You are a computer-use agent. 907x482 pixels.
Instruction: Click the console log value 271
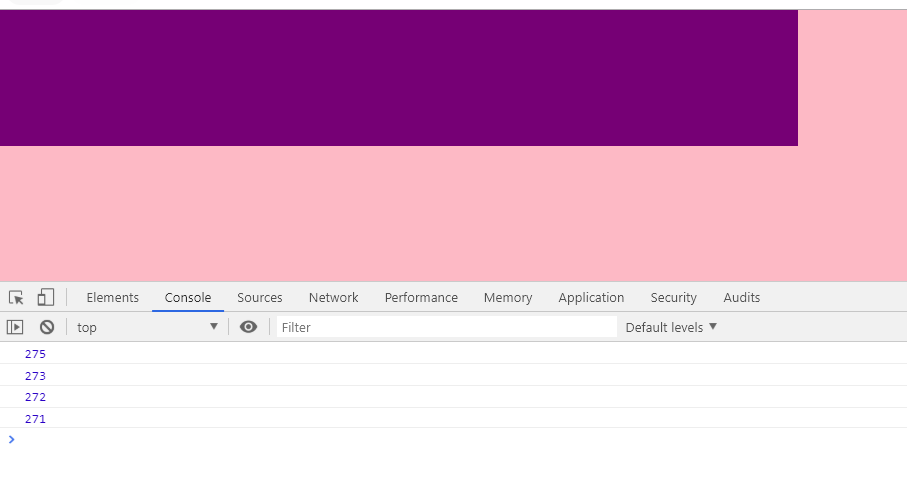tap(35, 418)
